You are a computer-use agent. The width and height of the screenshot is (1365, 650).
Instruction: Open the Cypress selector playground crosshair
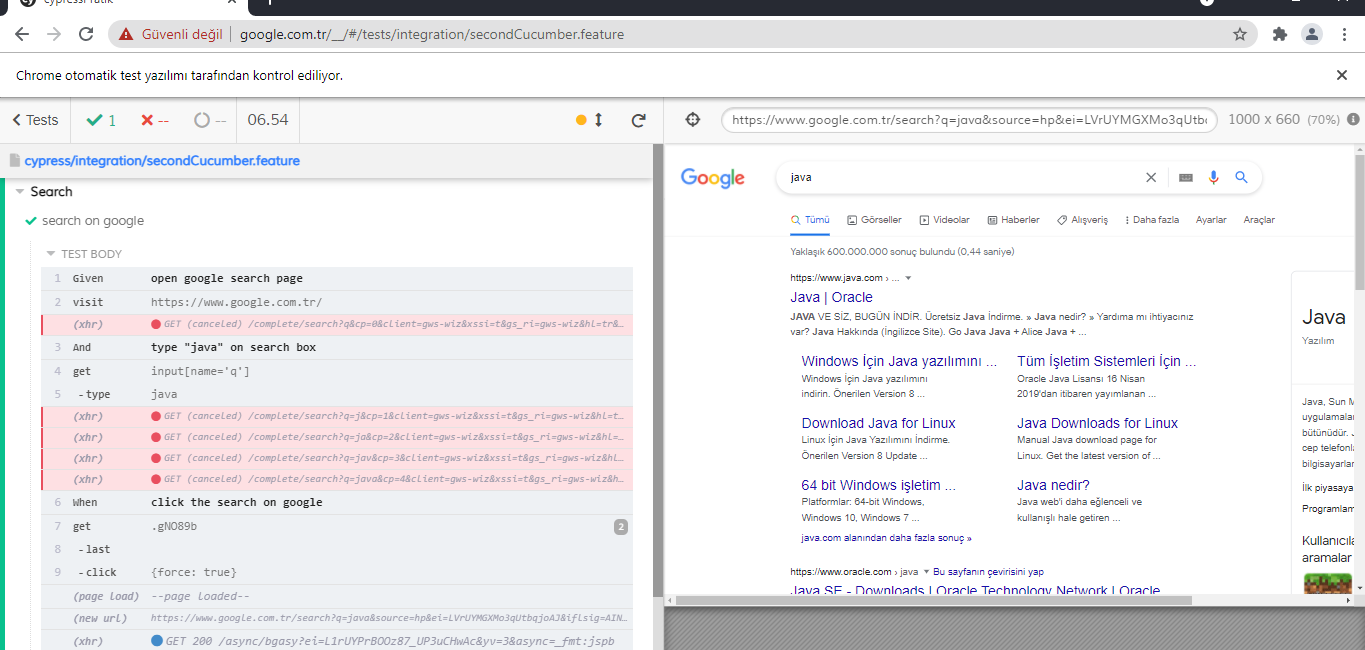coord(692,120)
